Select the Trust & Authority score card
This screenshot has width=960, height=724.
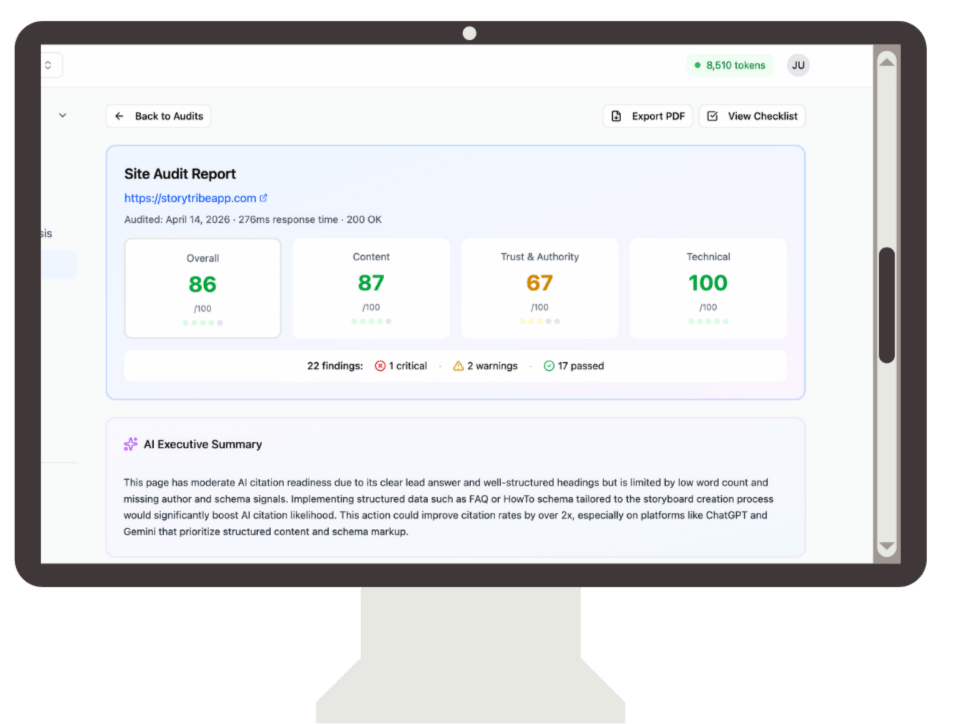(x=539, y=288)
